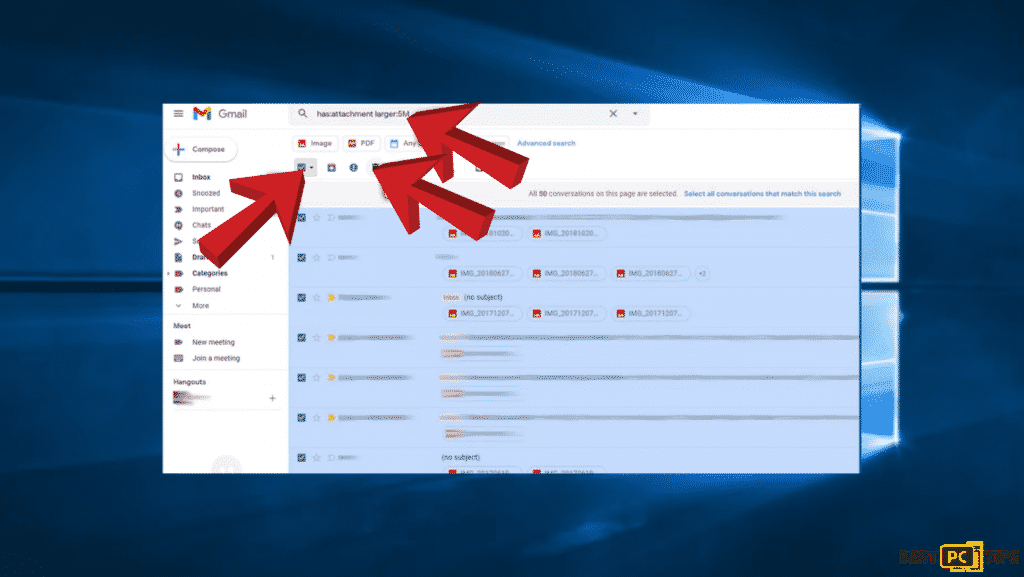Open the blurred Hangouts contact avatar
The image size is (1024, 577).
click(182, 397)
